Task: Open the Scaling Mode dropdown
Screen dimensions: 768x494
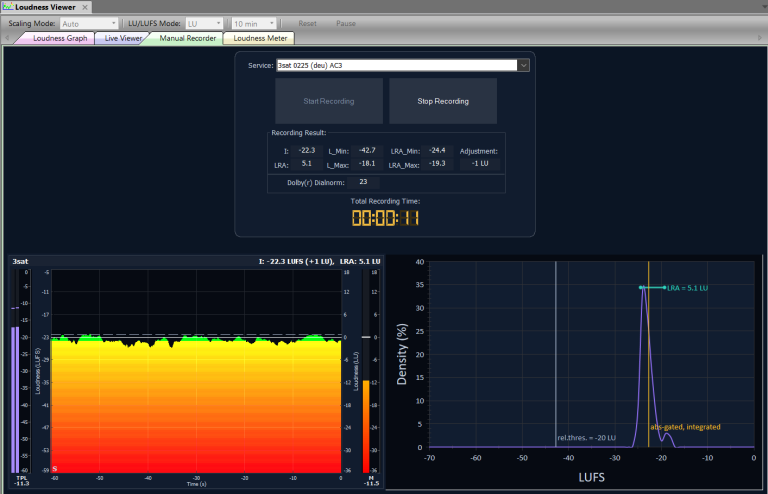Action: (x=89, y=24)
